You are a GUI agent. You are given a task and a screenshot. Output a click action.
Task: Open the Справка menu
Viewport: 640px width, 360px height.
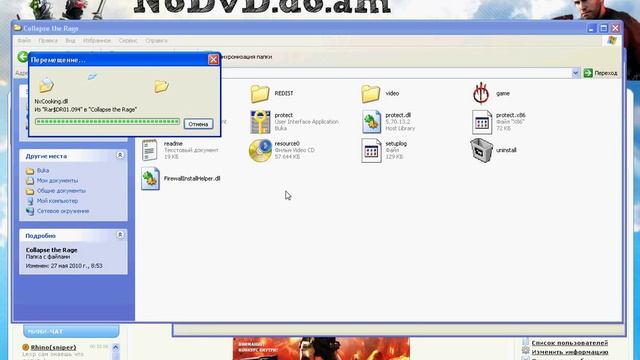(x=156, y=41)
